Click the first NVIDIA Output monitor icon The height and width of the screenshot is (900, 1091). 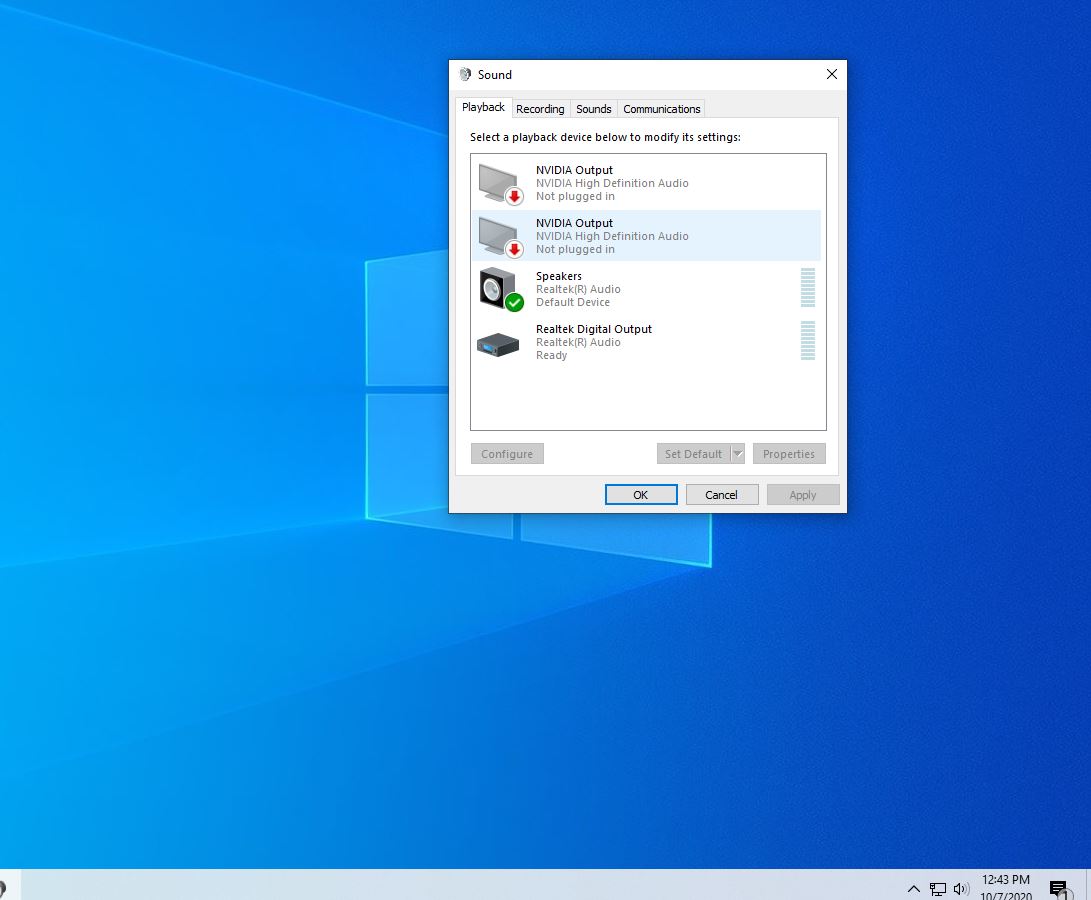point(498,183)
